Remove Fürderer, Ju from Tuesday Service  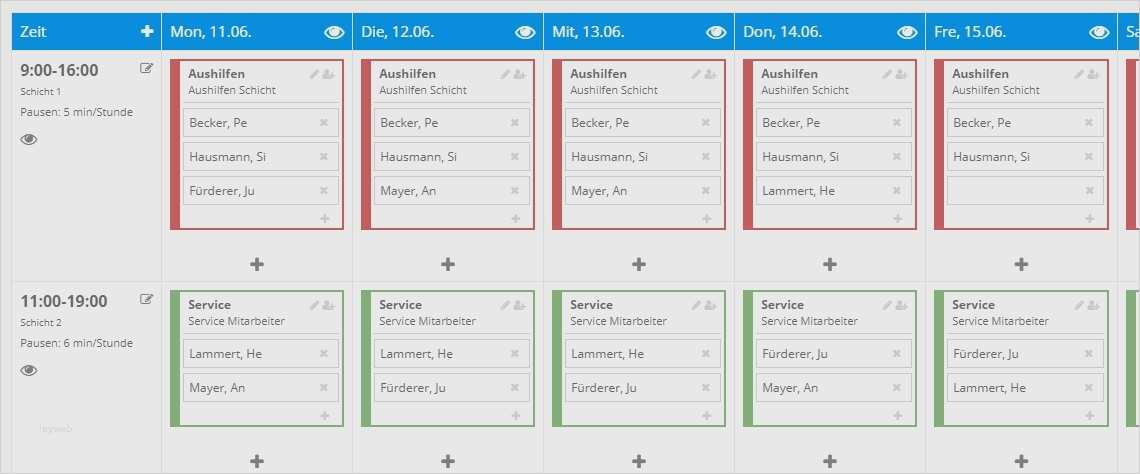[x=515, y=387]
